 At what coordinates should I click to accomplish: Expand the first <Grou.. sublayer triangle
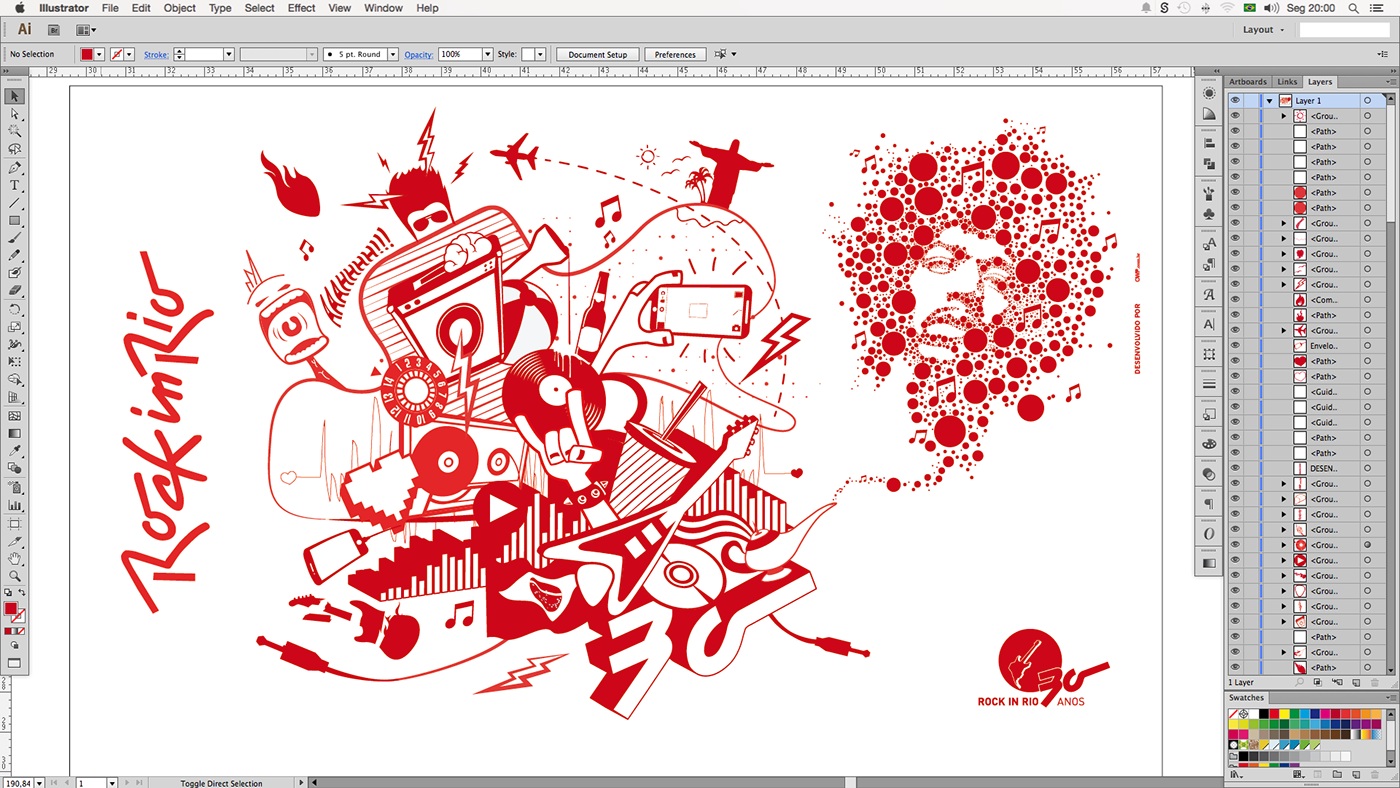pos(1284,116)
